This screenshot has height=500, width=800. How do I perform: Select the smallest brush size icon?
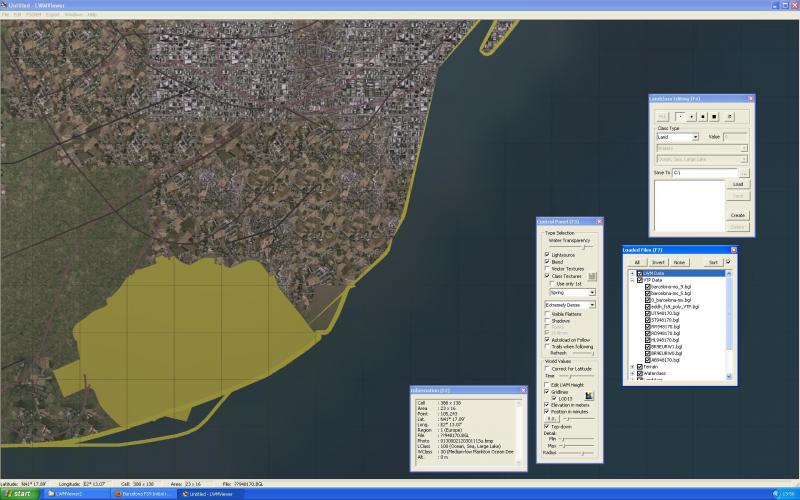tap(680, 116)
